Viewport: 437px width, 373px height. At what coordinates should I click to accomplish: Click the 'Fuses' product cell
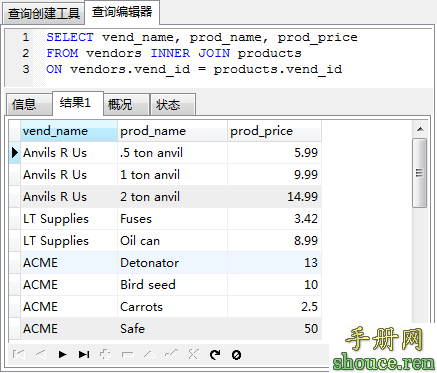pyautogui.click(x=172, y=219)
